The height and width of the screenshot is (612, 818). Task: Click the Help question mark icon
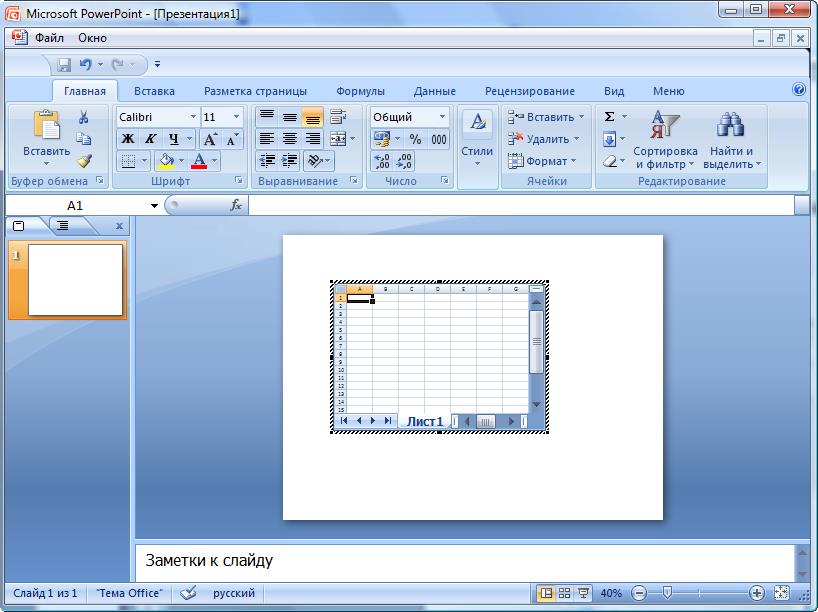(799, 90)
